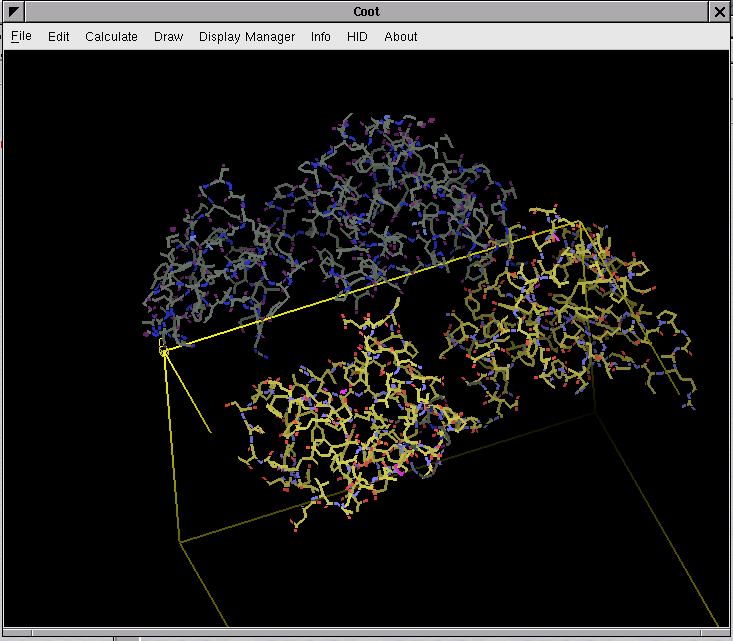Close the Coot window
Screen dimensions: 733x641
(x=720, y=12)
